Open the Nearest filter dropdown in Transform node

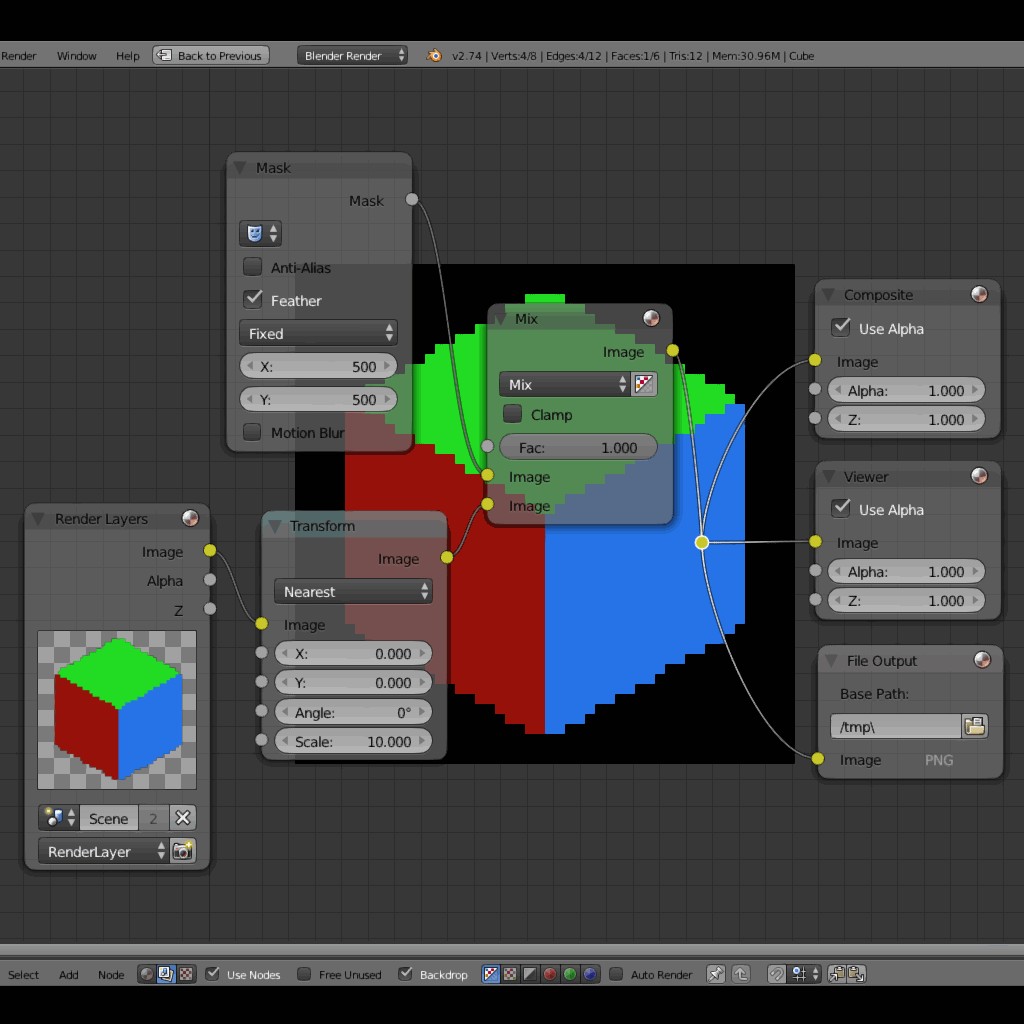pyautogui.click(x=352, y=591)
